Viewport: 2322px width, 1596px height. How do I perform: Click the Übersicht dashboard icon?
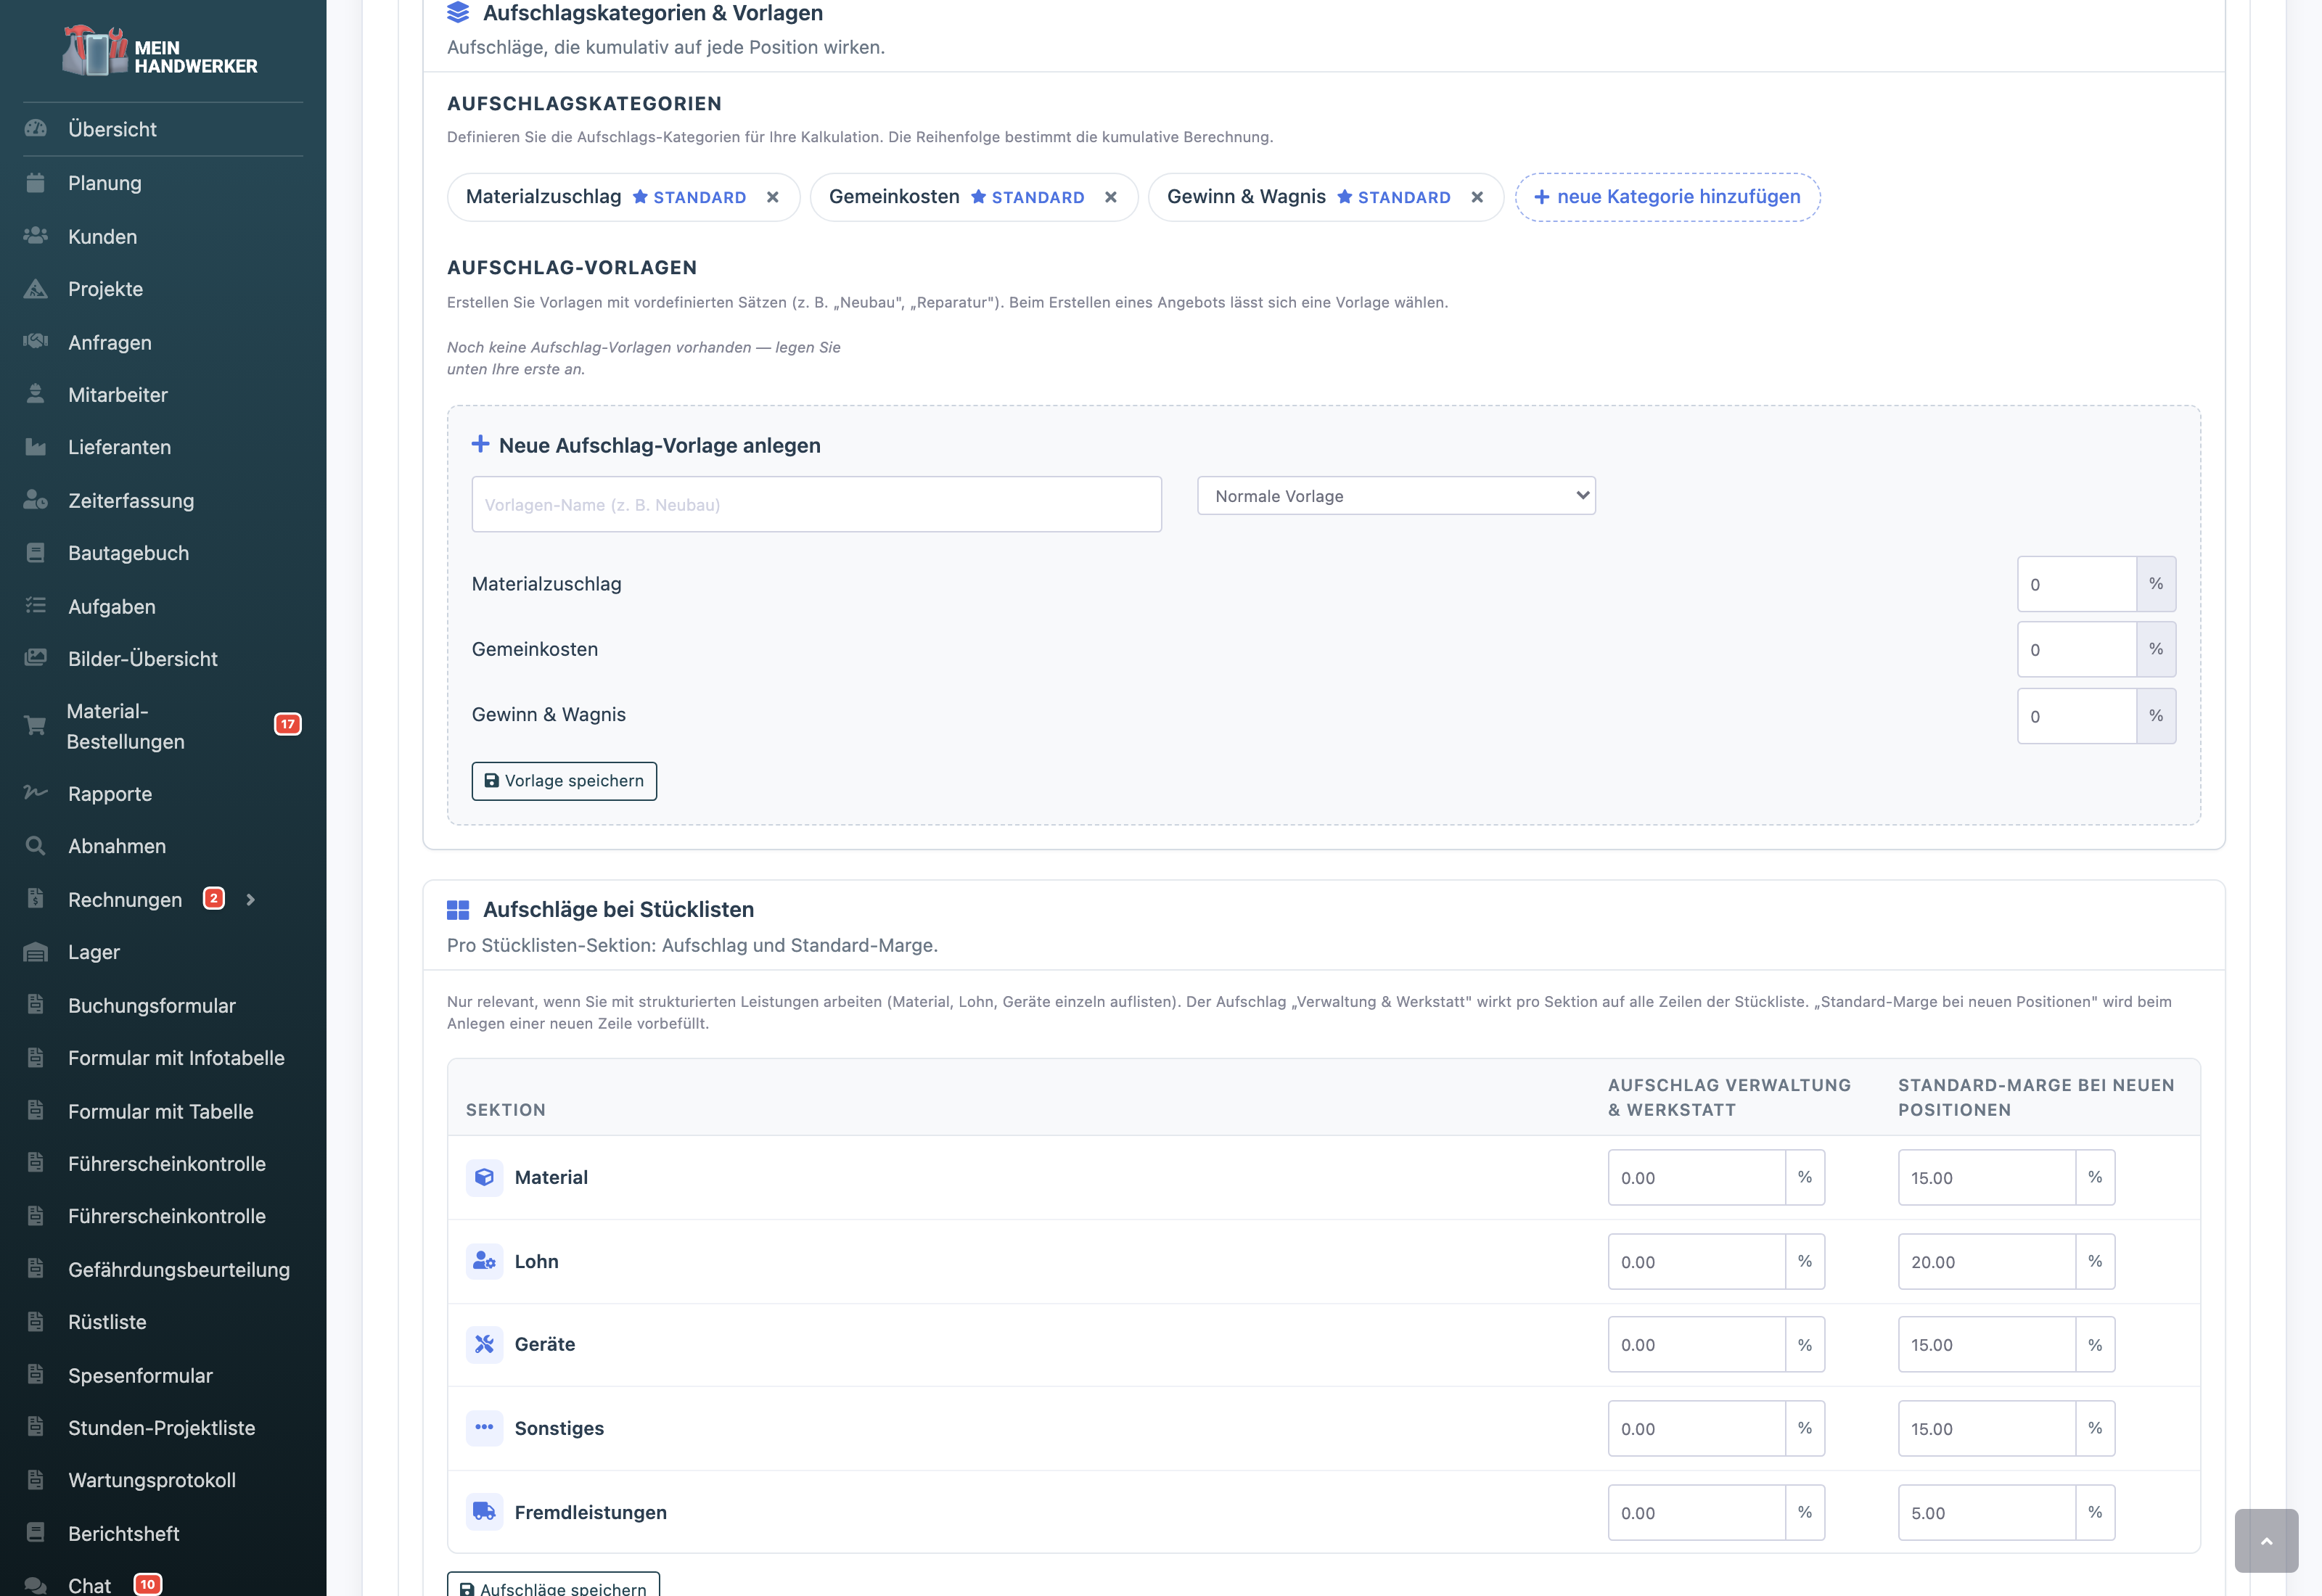(36, 129)
